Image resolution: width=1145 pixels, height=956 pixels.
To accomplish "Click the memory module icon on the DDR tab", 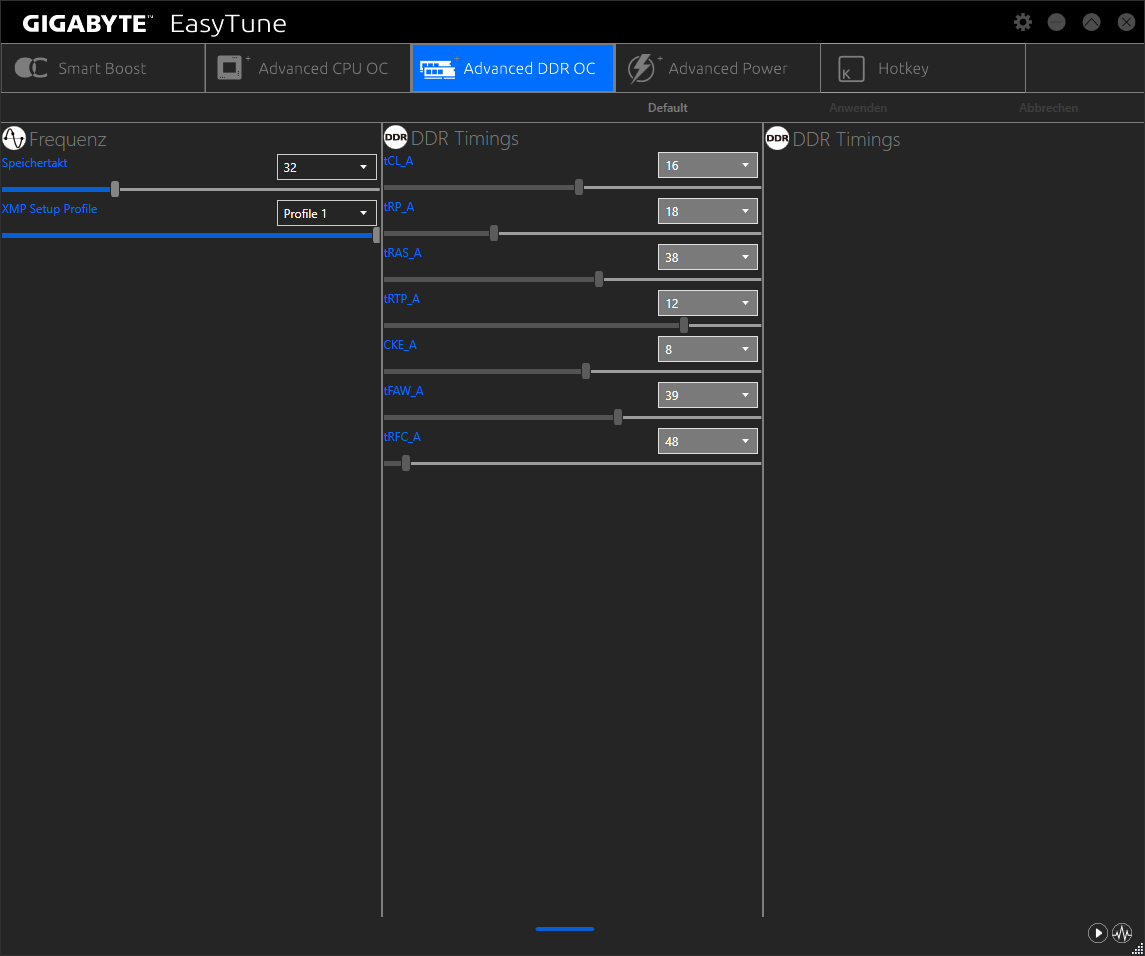I will coord(438,69).
